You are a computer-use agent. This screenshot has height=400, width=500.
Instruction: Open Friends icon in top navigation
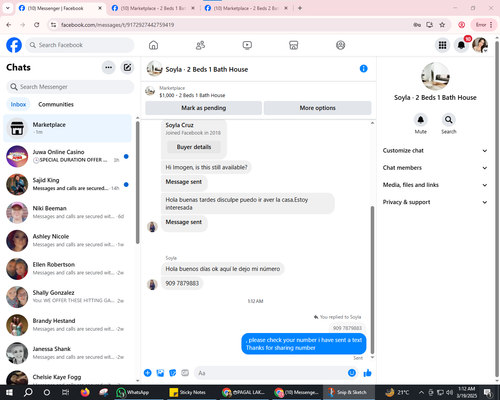tap(200, 45)
